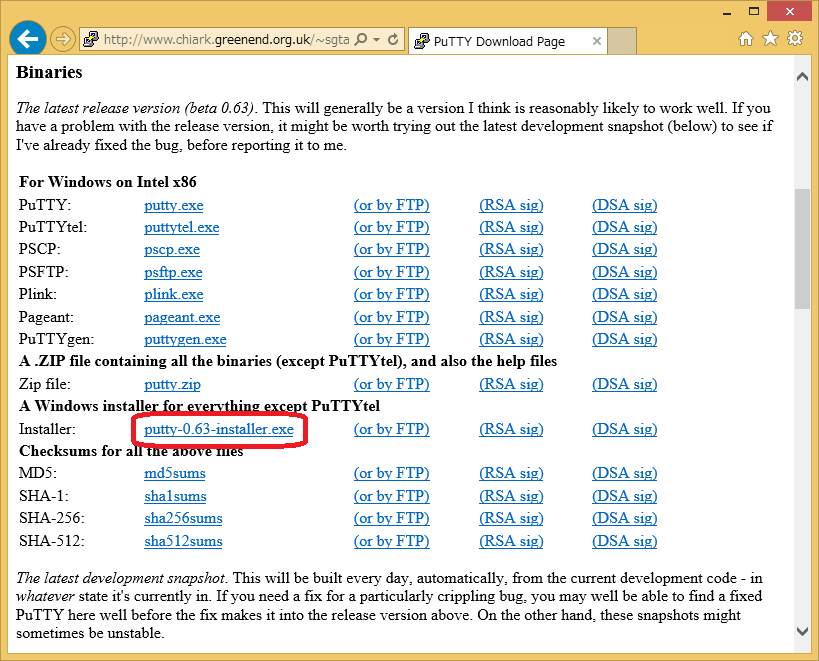This screenshot has height=661, width=819.
Task: Download puttytel.exe link
Action: point(182,227)
